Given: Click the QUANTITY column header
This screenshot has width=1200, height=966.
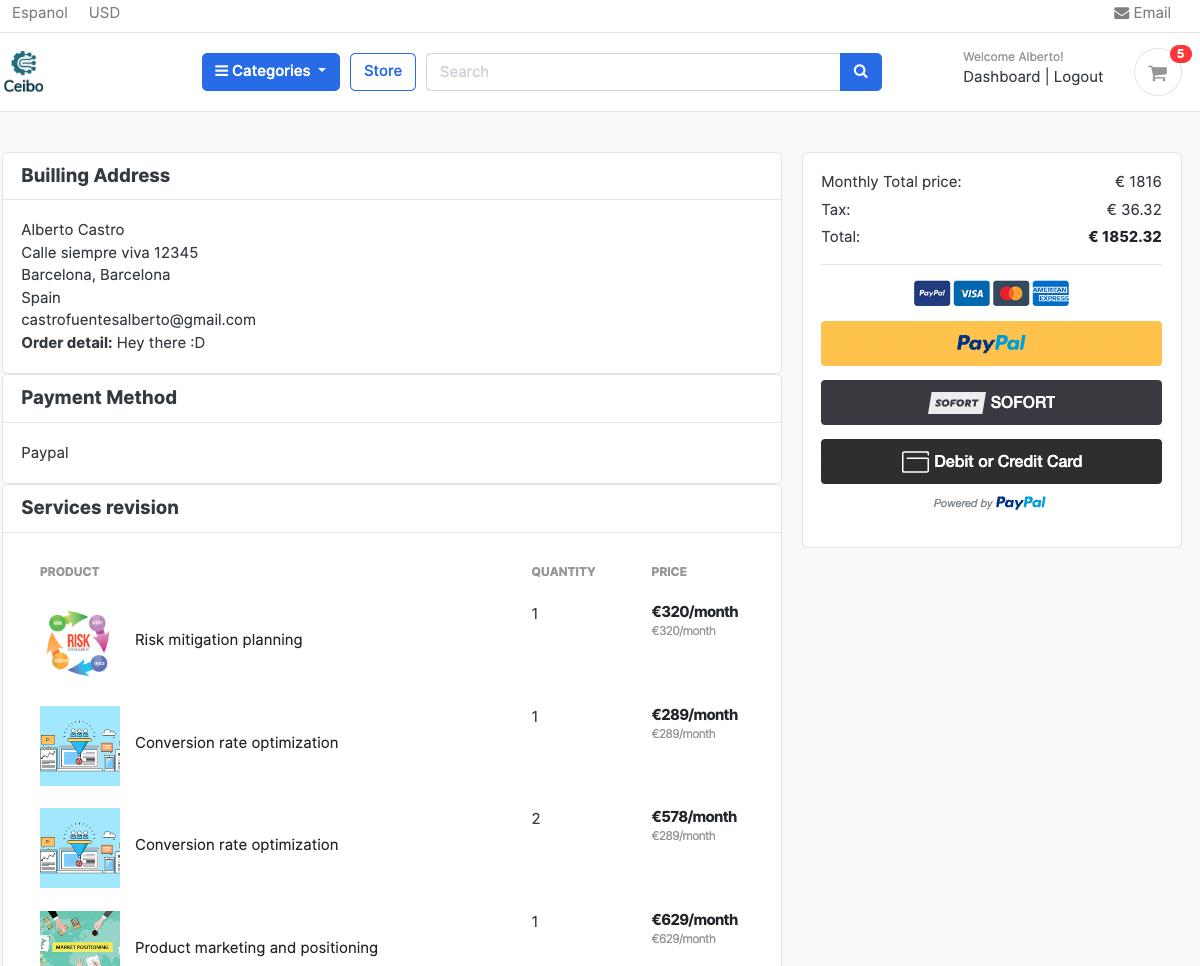Looking at the screenshot, I should coord(563,572).
